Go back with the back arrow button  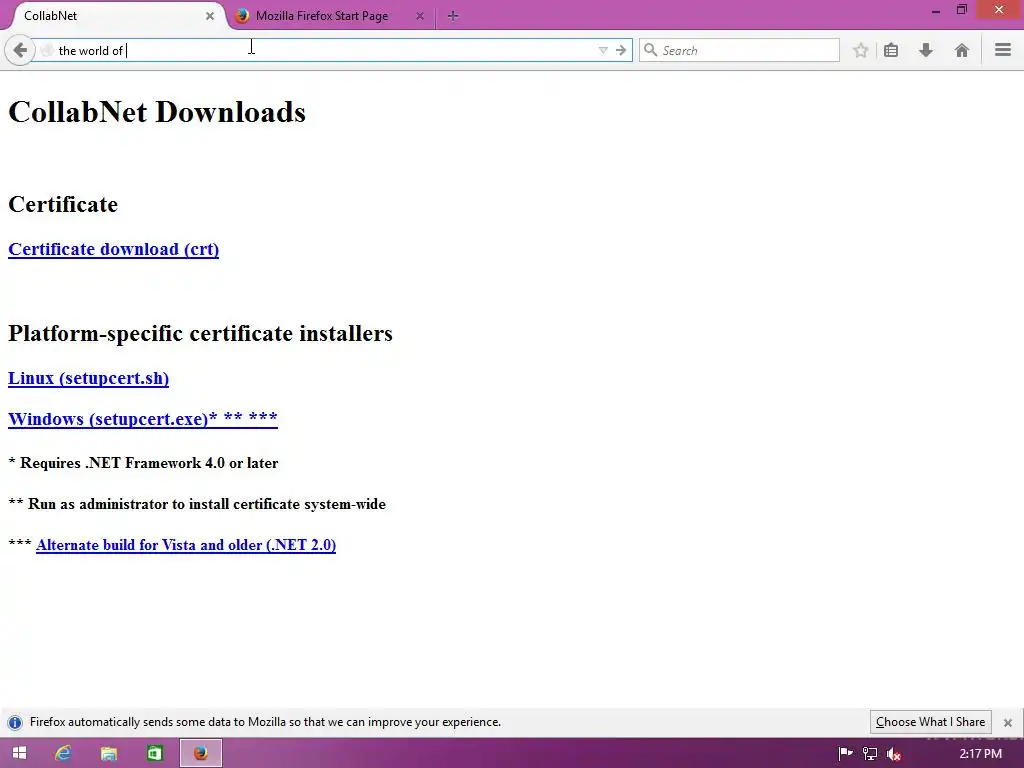(x=20, y=50)
